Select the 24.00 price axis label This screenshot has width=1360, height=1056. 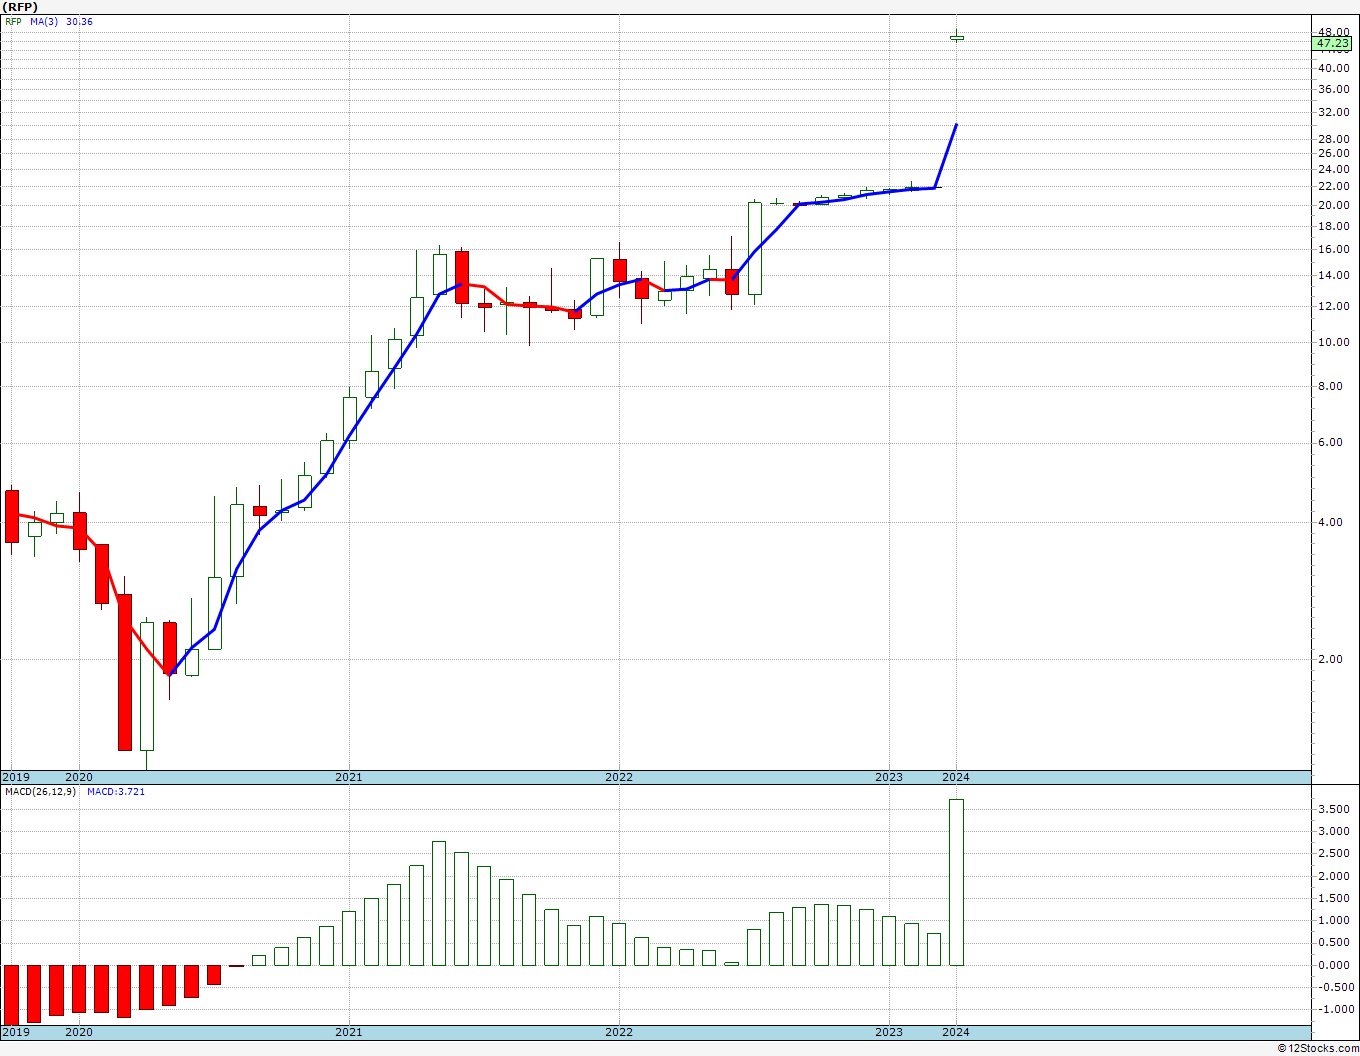(1333, 169)
